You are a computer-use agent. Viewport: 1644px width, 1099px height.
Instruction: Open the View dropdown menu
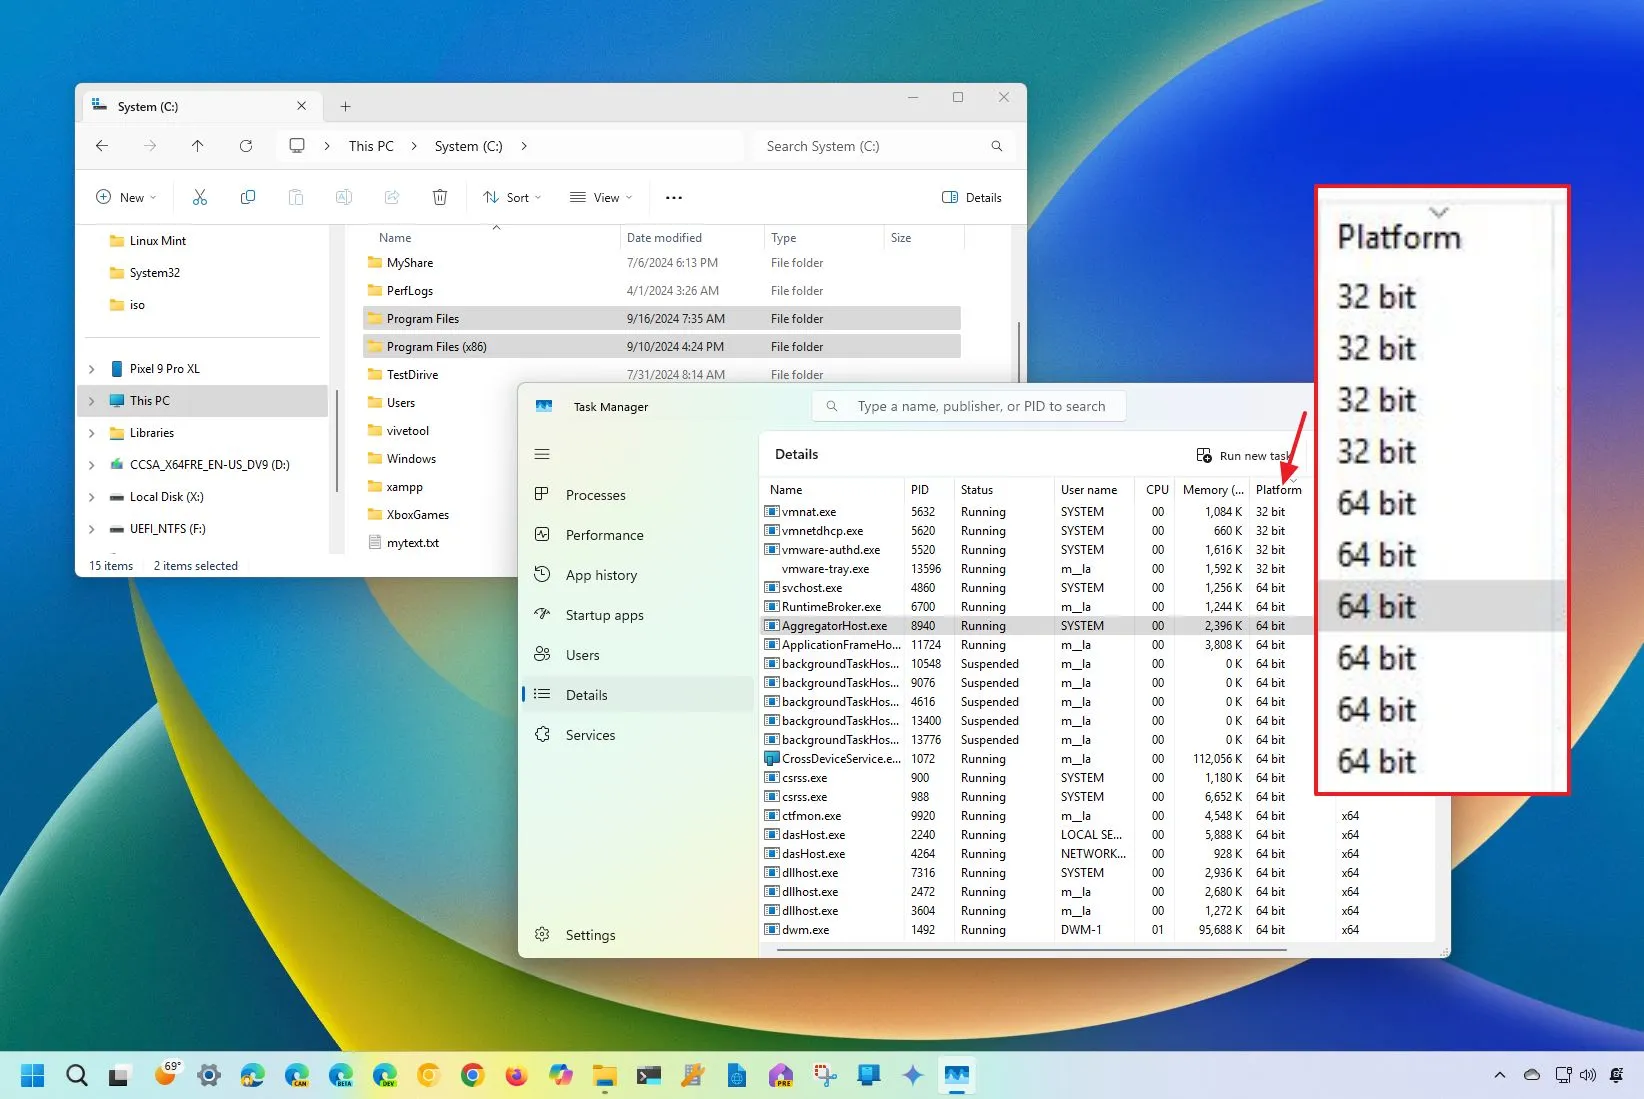(x=601, y=197)
